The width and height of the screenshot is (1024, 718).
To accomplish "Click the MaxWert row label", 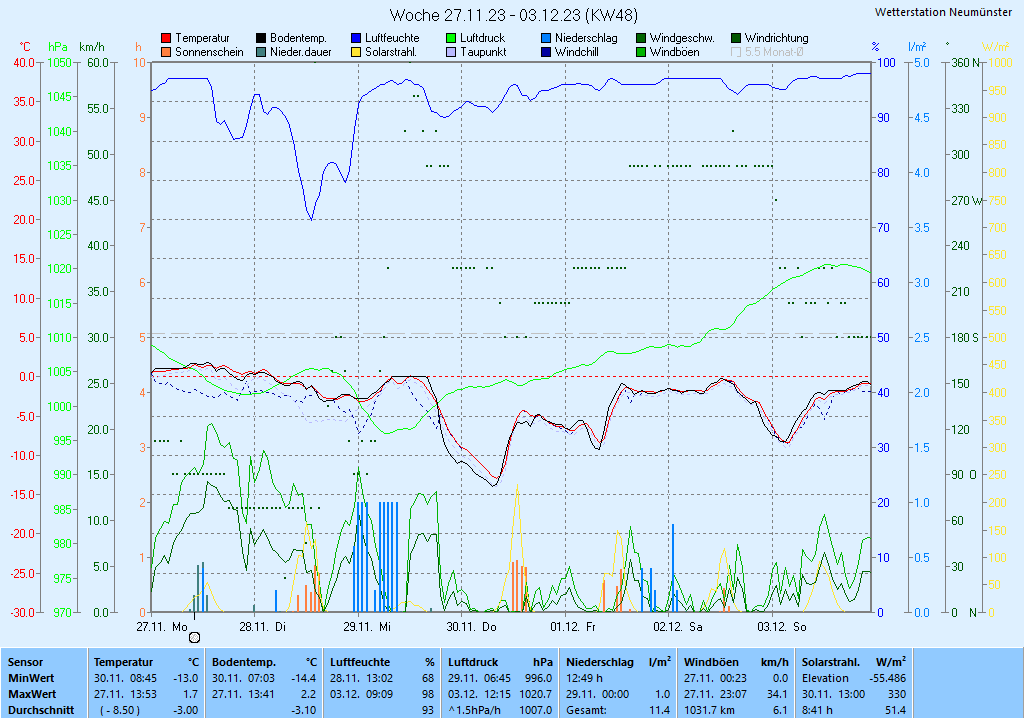I will [x=33, y=694].
